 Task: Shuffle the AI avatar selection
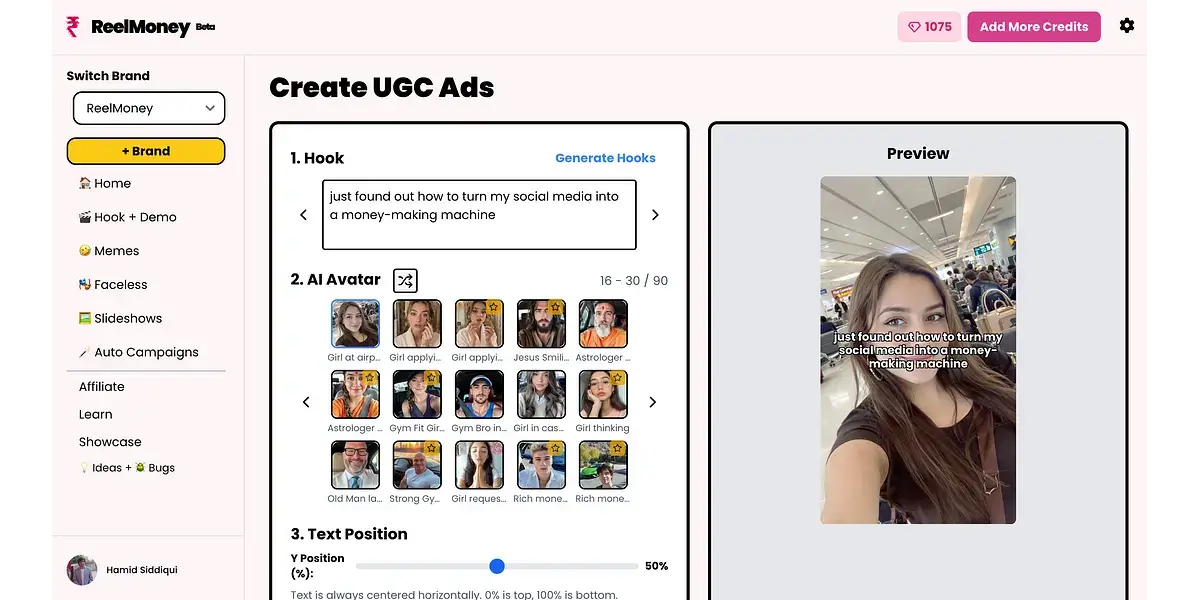tap(405, 280)
